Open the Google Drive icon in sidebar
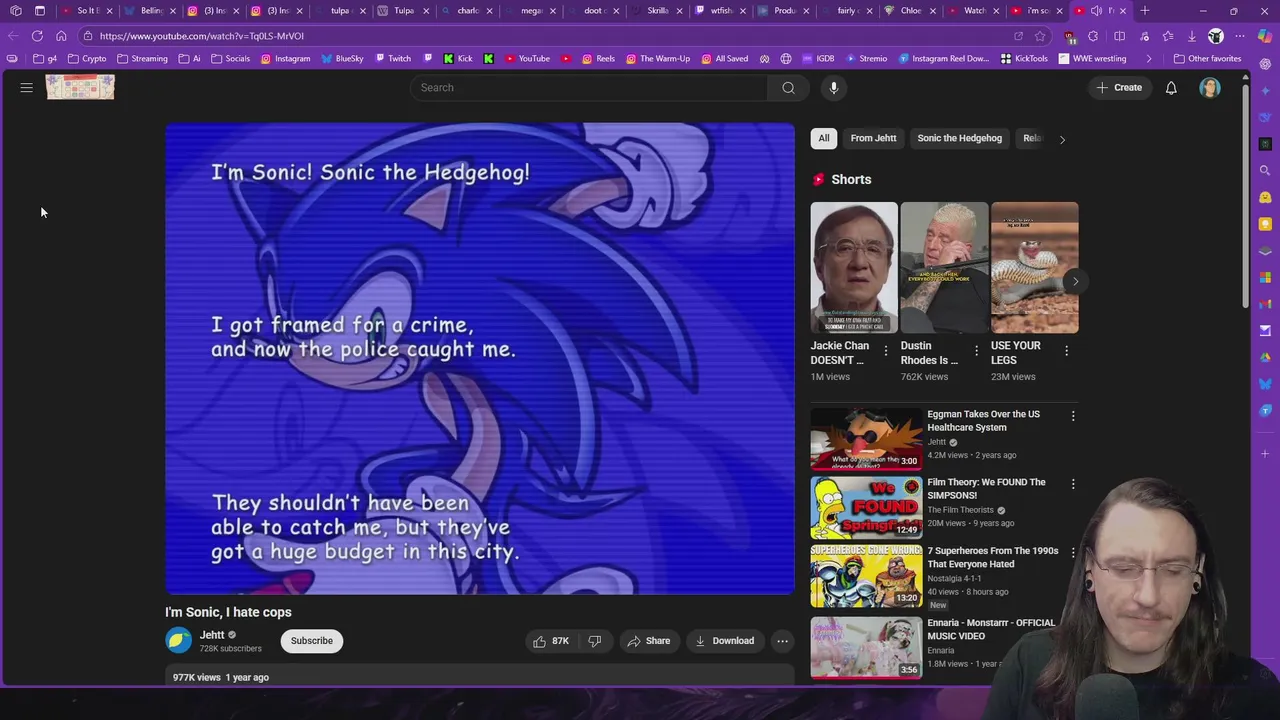Viewport: 1280px width, 720px height. coord(1265,357)
